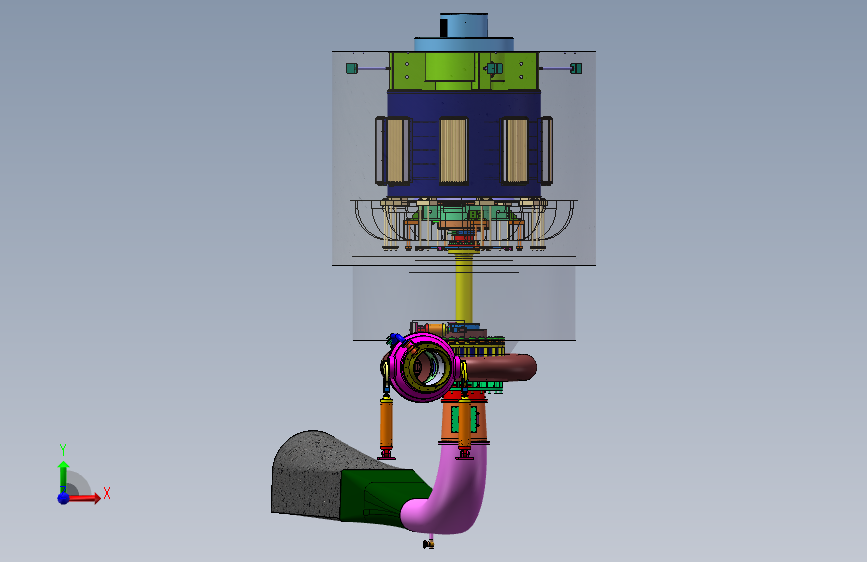Select the dark green draft tube section
The image size is (867, 562).
pos(382,497)
